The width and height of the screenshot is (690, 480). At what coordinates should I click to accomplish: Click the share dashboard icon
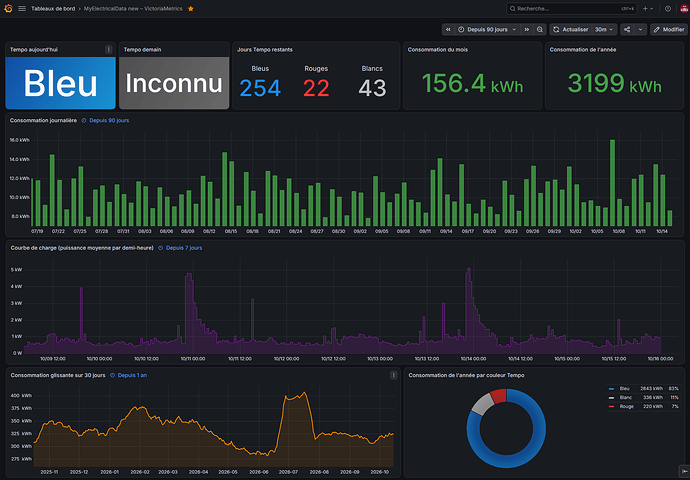(x=627, y=29)
